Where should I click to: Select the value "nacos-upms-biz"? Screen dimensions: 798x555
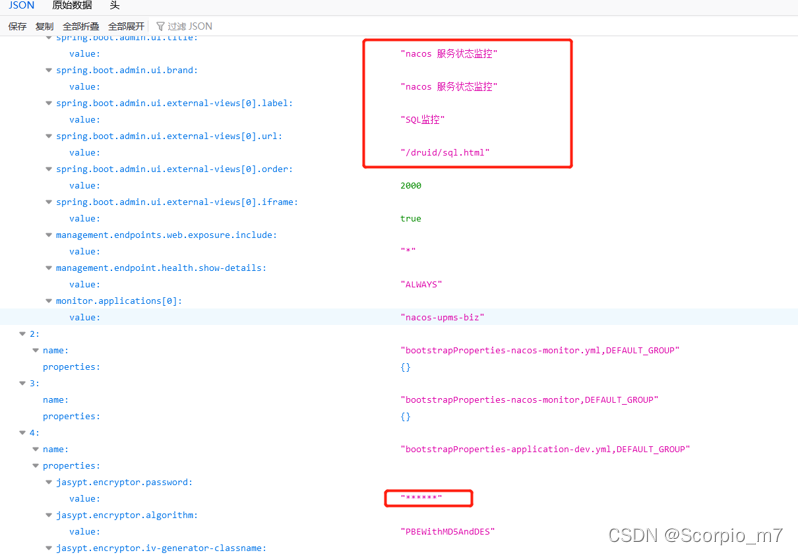442,317
